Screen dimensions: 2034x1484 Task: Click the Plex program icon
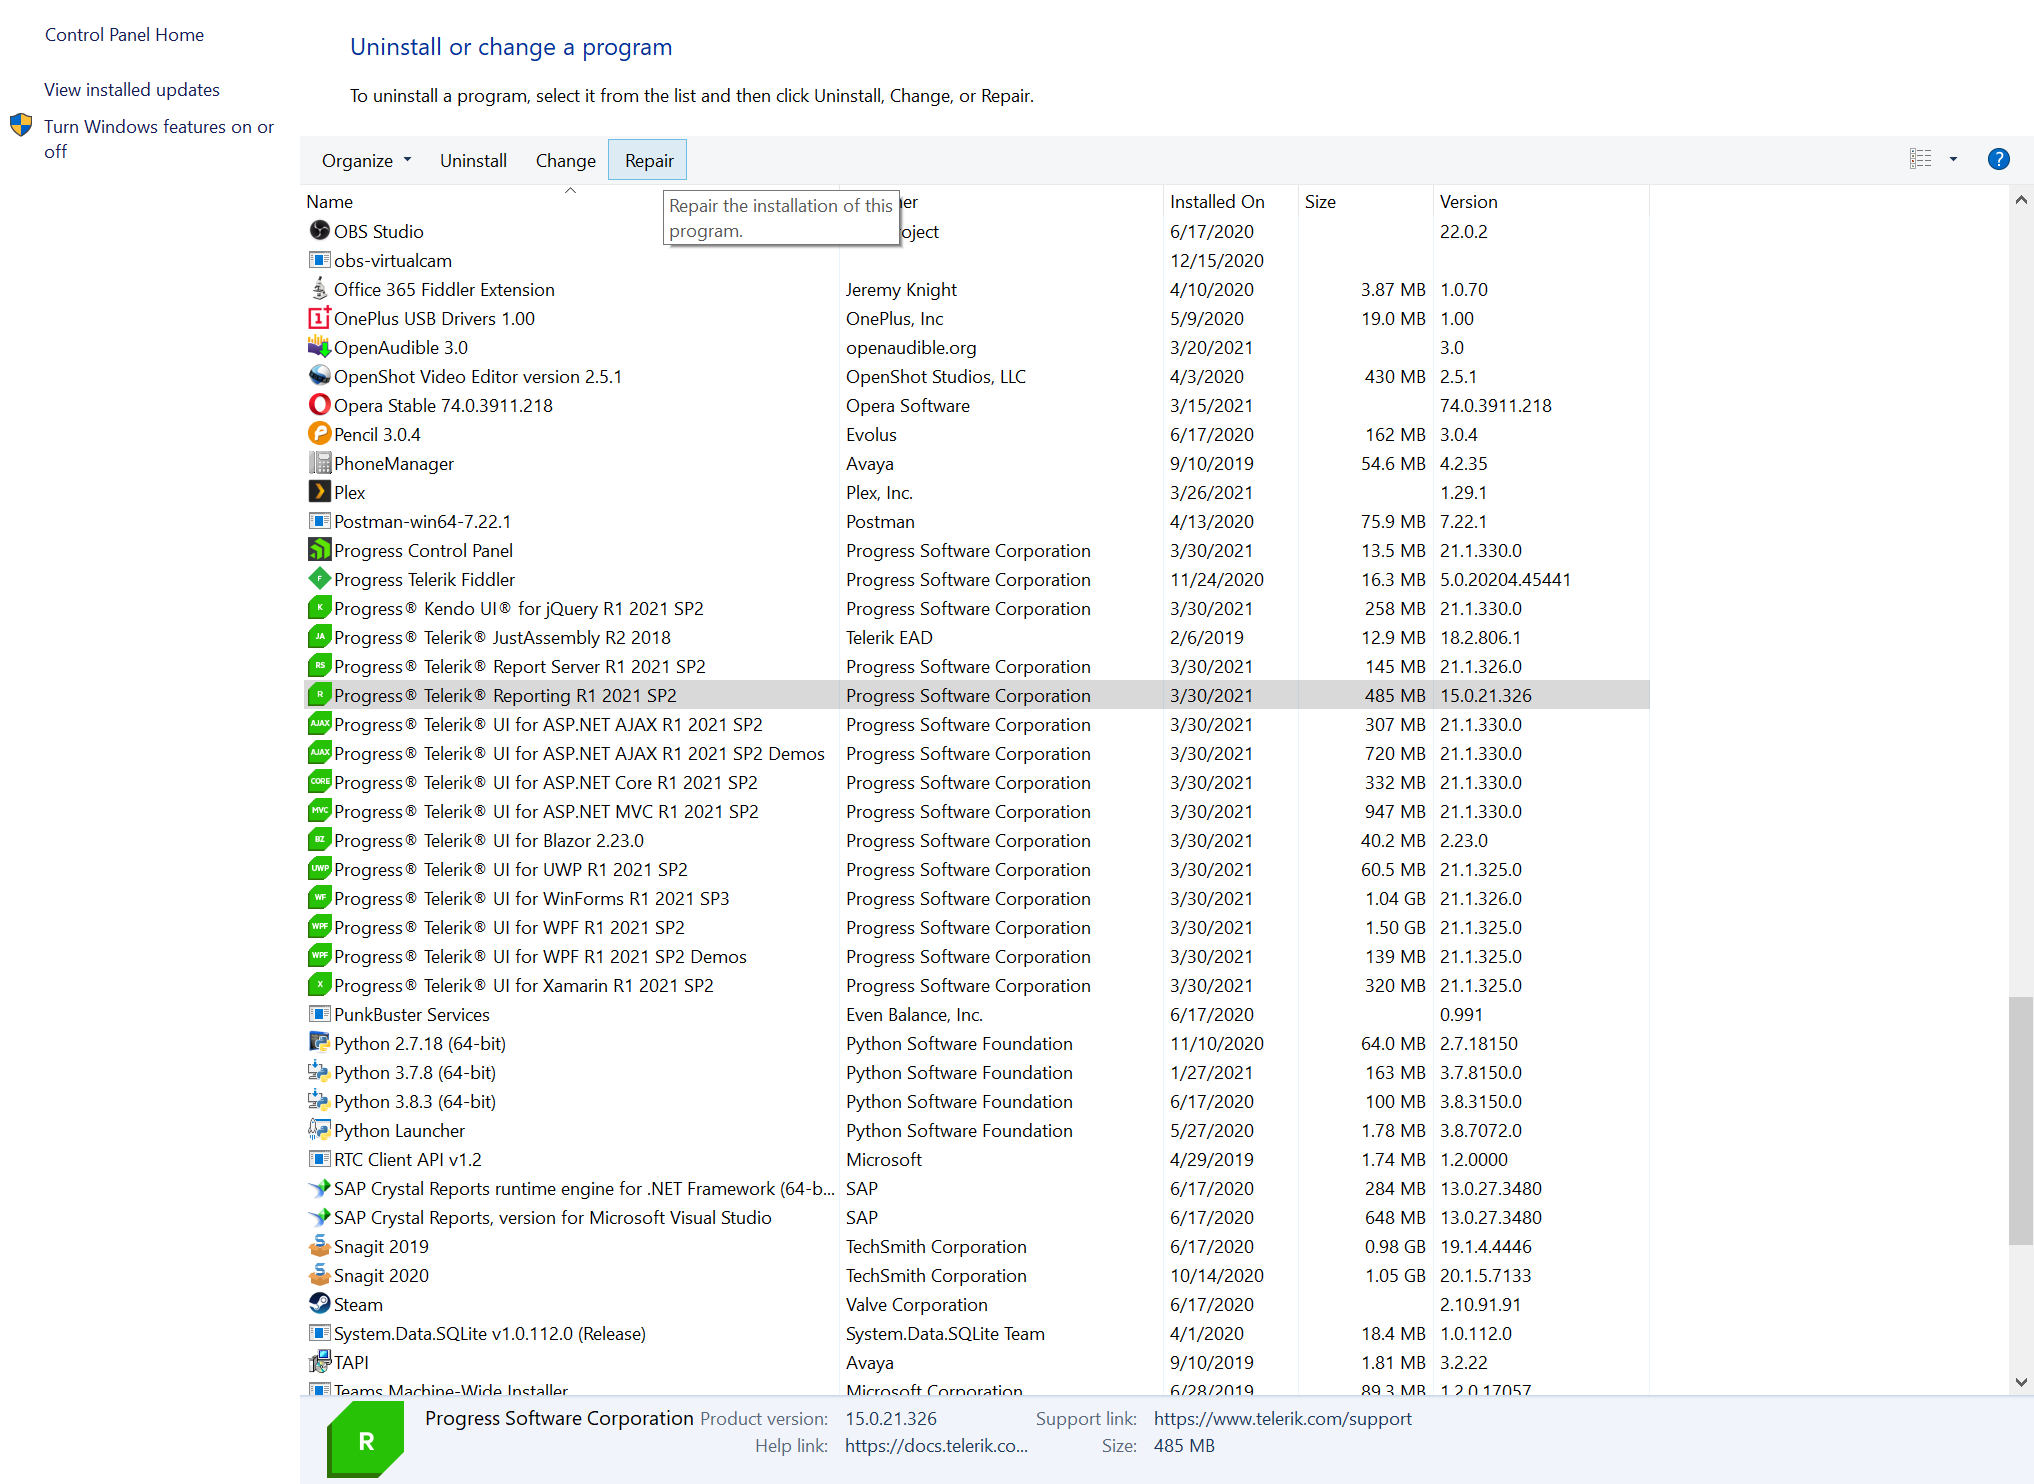click(x=319, y=492)
